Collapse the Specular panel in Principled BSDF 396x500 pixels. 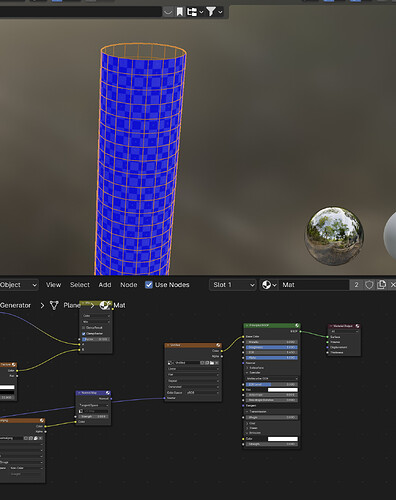click(x=254, y=372)
